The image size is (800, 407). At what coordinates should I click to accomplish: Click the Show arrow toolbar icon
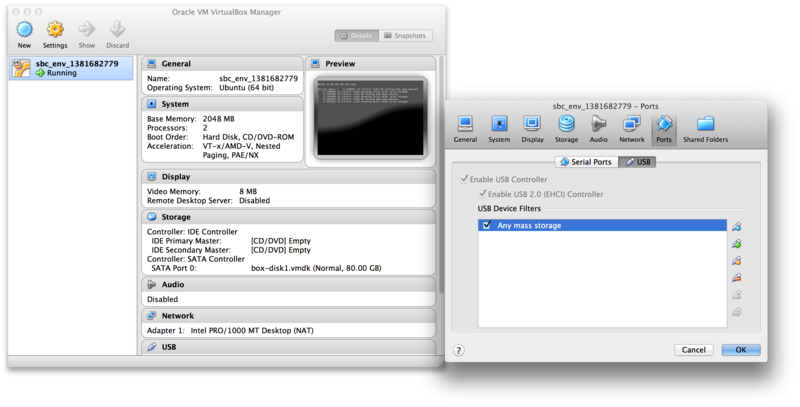click(86, 30)
